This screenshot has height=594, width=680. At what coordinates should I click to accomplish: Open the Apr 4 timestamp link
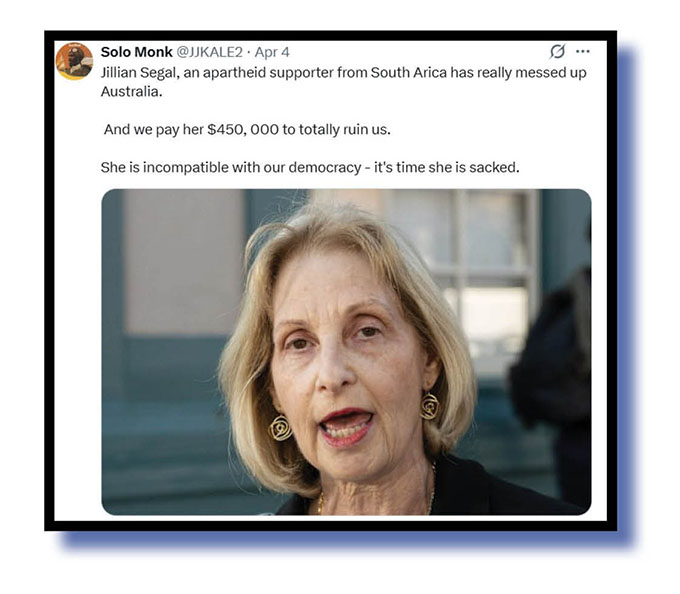[x=272, y=52]
